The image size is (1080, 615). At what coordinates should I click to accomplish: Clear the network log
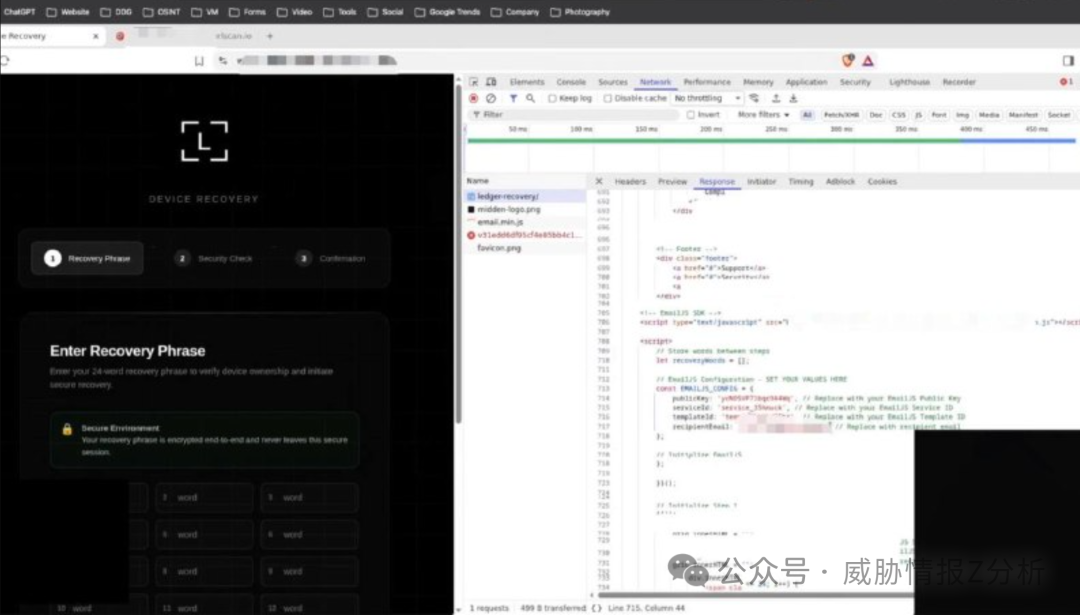tap(490, 98)
